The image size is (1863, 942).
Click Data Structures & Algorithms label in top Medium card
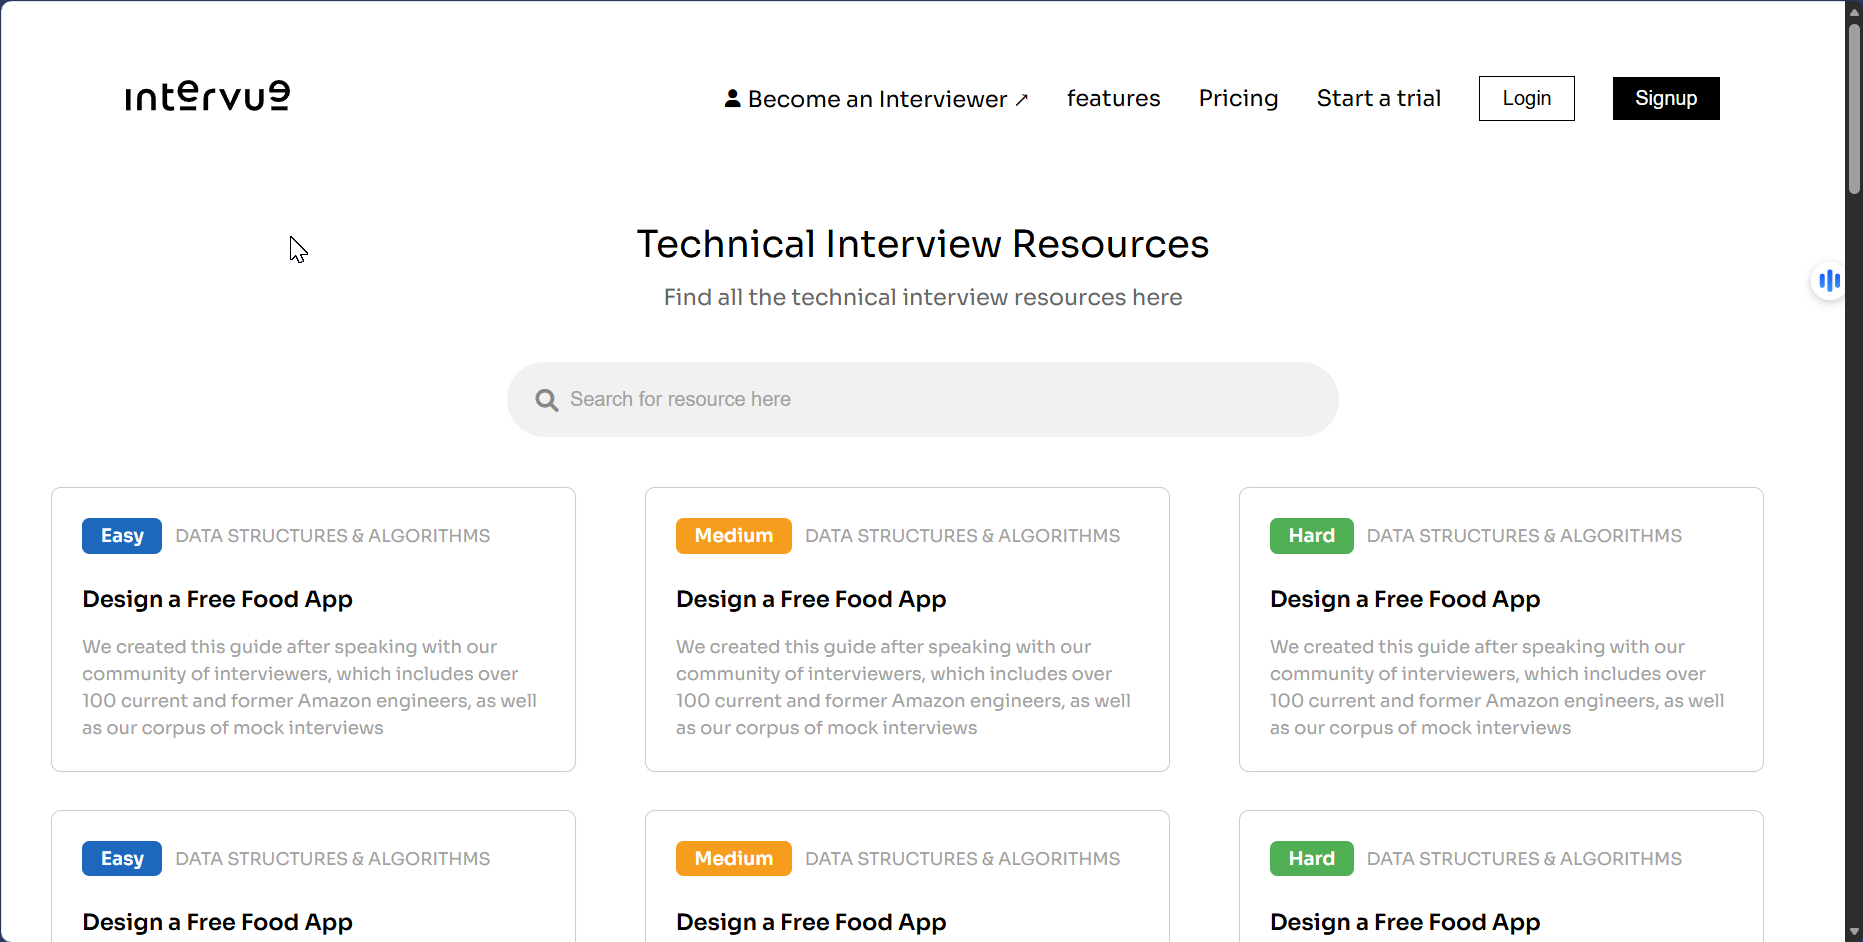(x=963, y=536)
